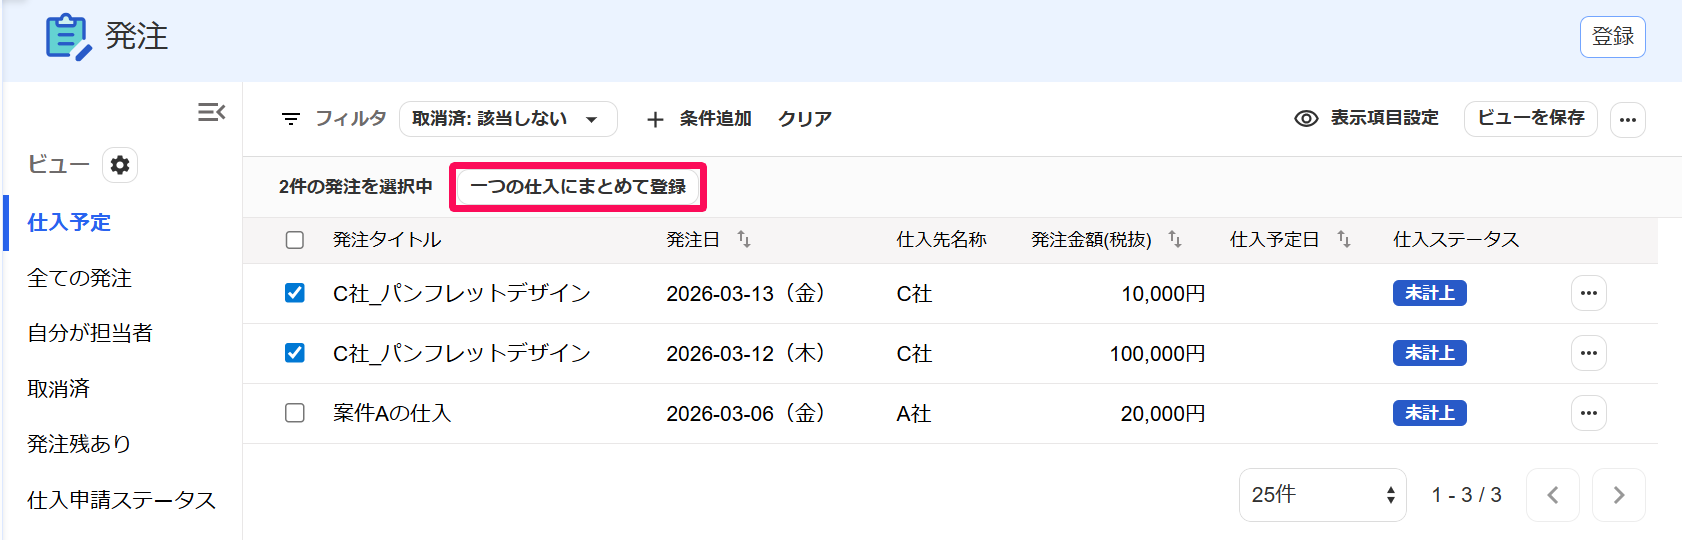The height and width of the screenshot is (540, 1682).
Task: Sort by 発注日 arrows icon
Action: coord(744,239)
